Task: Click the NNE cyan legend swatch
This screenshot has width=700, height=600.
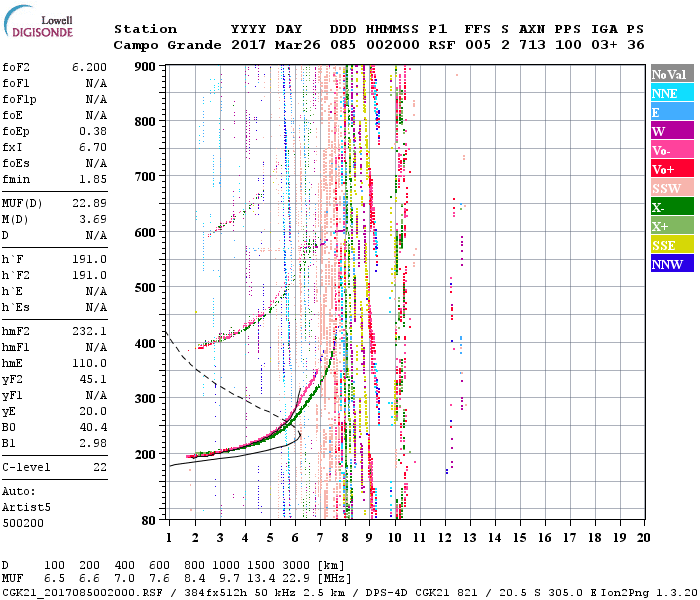Action: tap(672, 93)
